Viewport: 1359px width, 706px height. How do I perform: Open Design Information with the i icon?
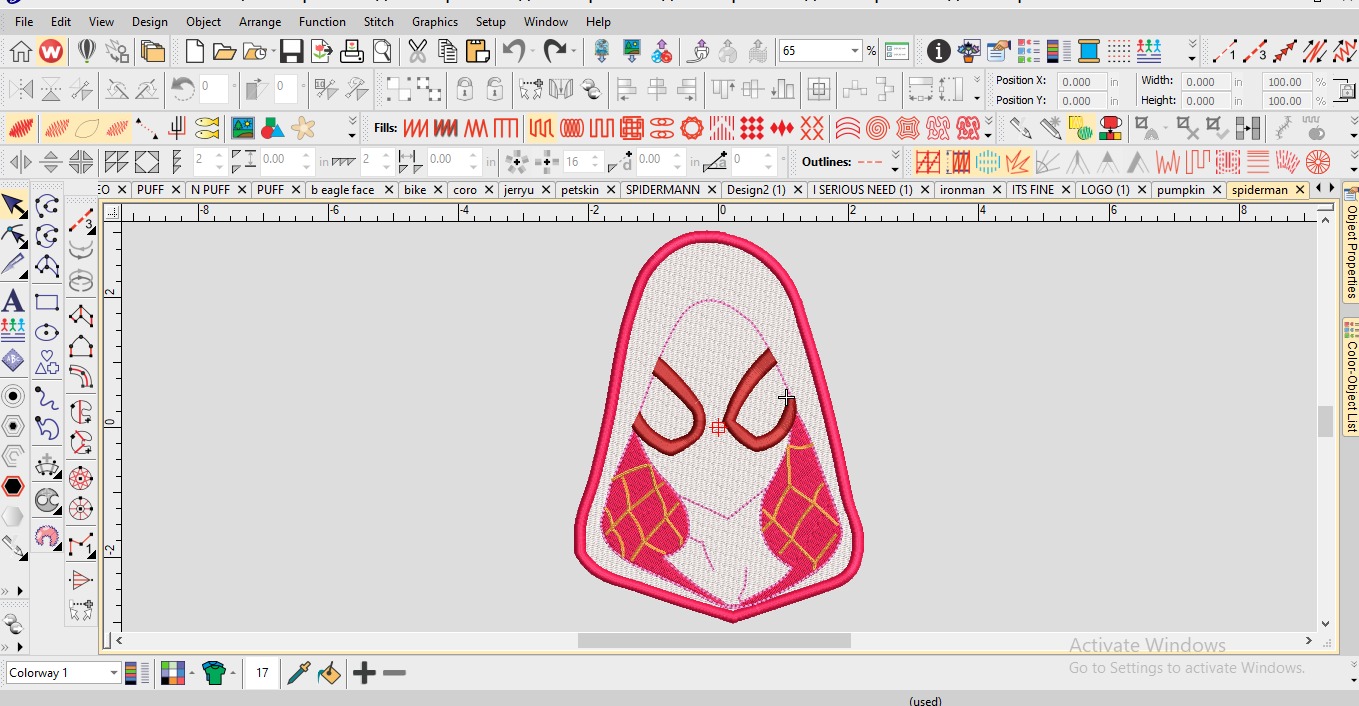click(938, 51)
